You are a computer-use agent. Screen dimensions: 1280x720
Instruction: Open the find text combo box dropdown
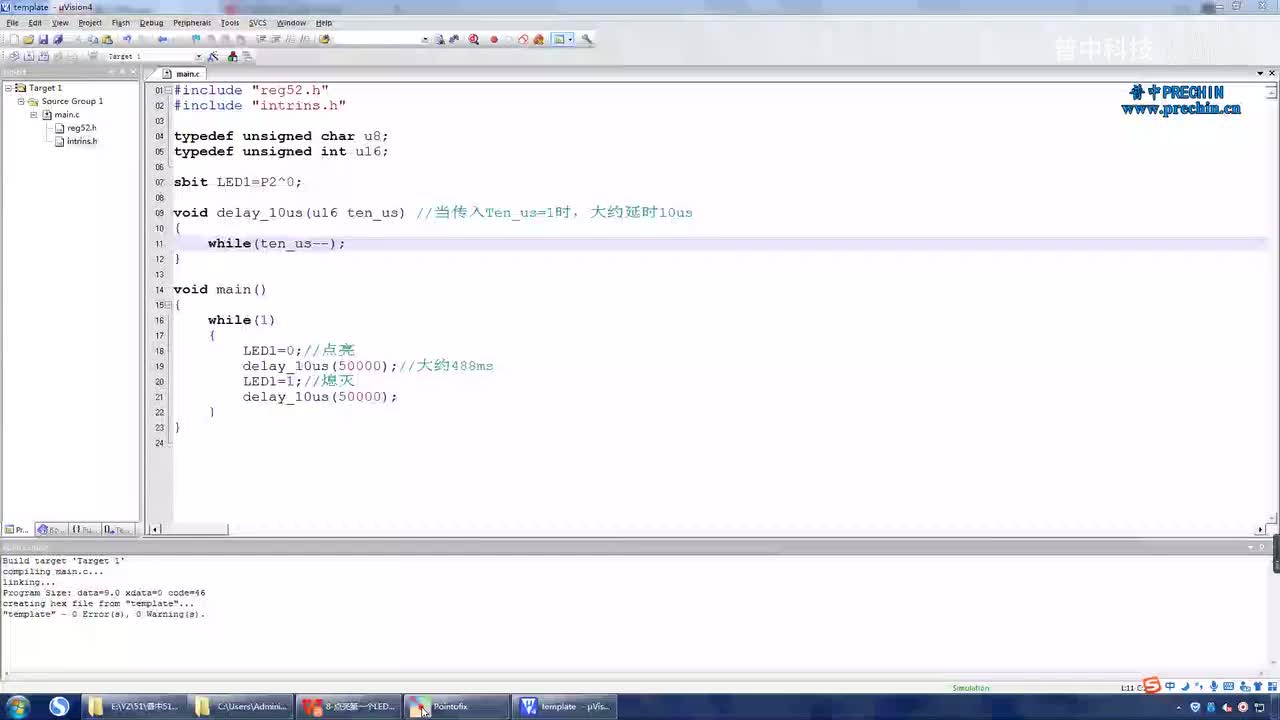(x=425, y=40)
